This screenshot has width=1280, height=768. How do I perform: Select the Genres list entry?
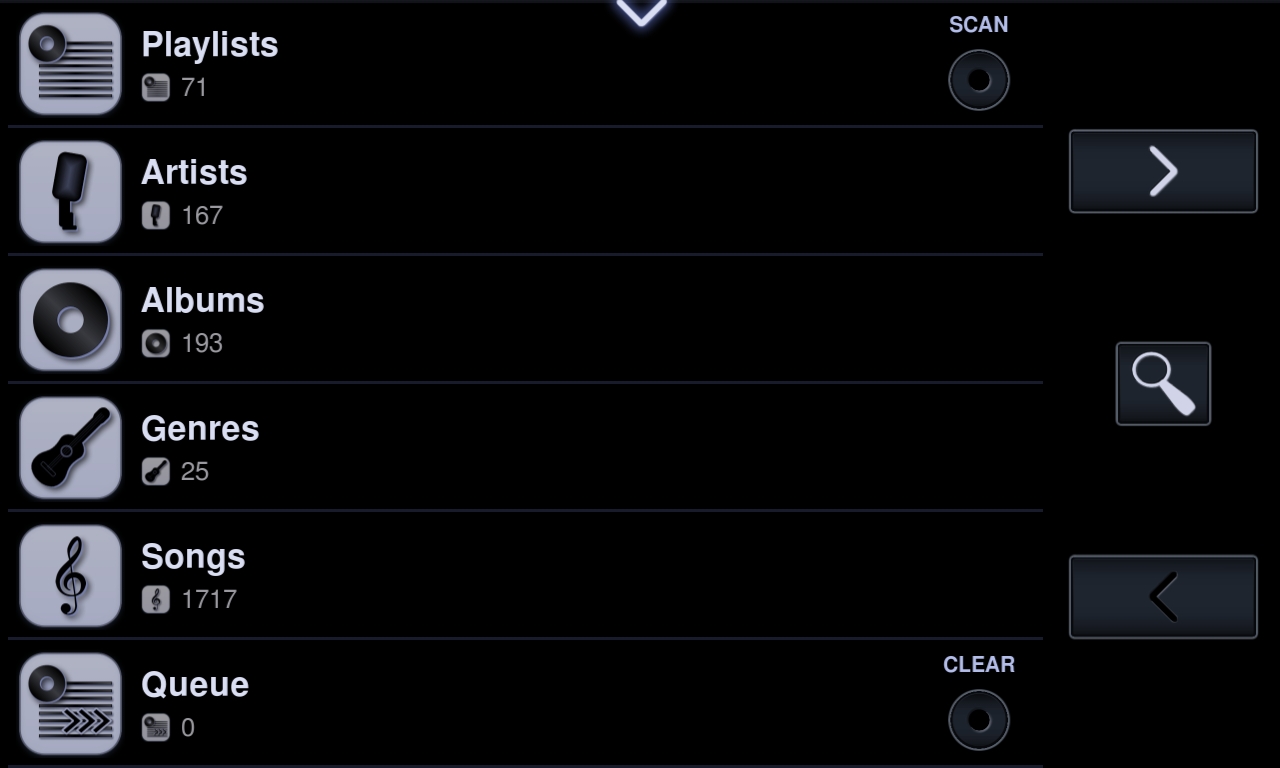pyautogui.click(x=525, y=448)
